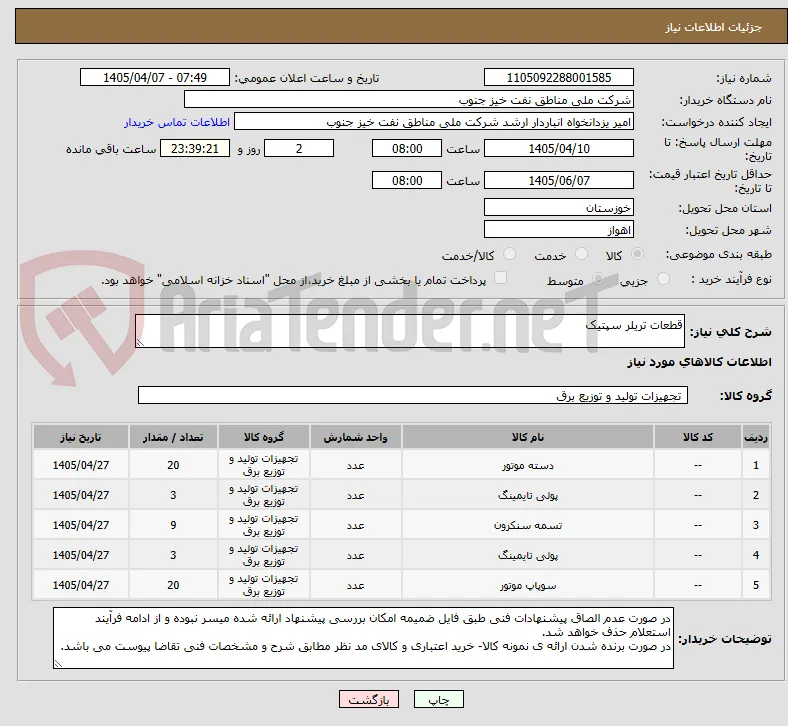Select the خدمت radio button
This screenshot has width=788, height=726.
pyautogui.click(x=581, y=254)
